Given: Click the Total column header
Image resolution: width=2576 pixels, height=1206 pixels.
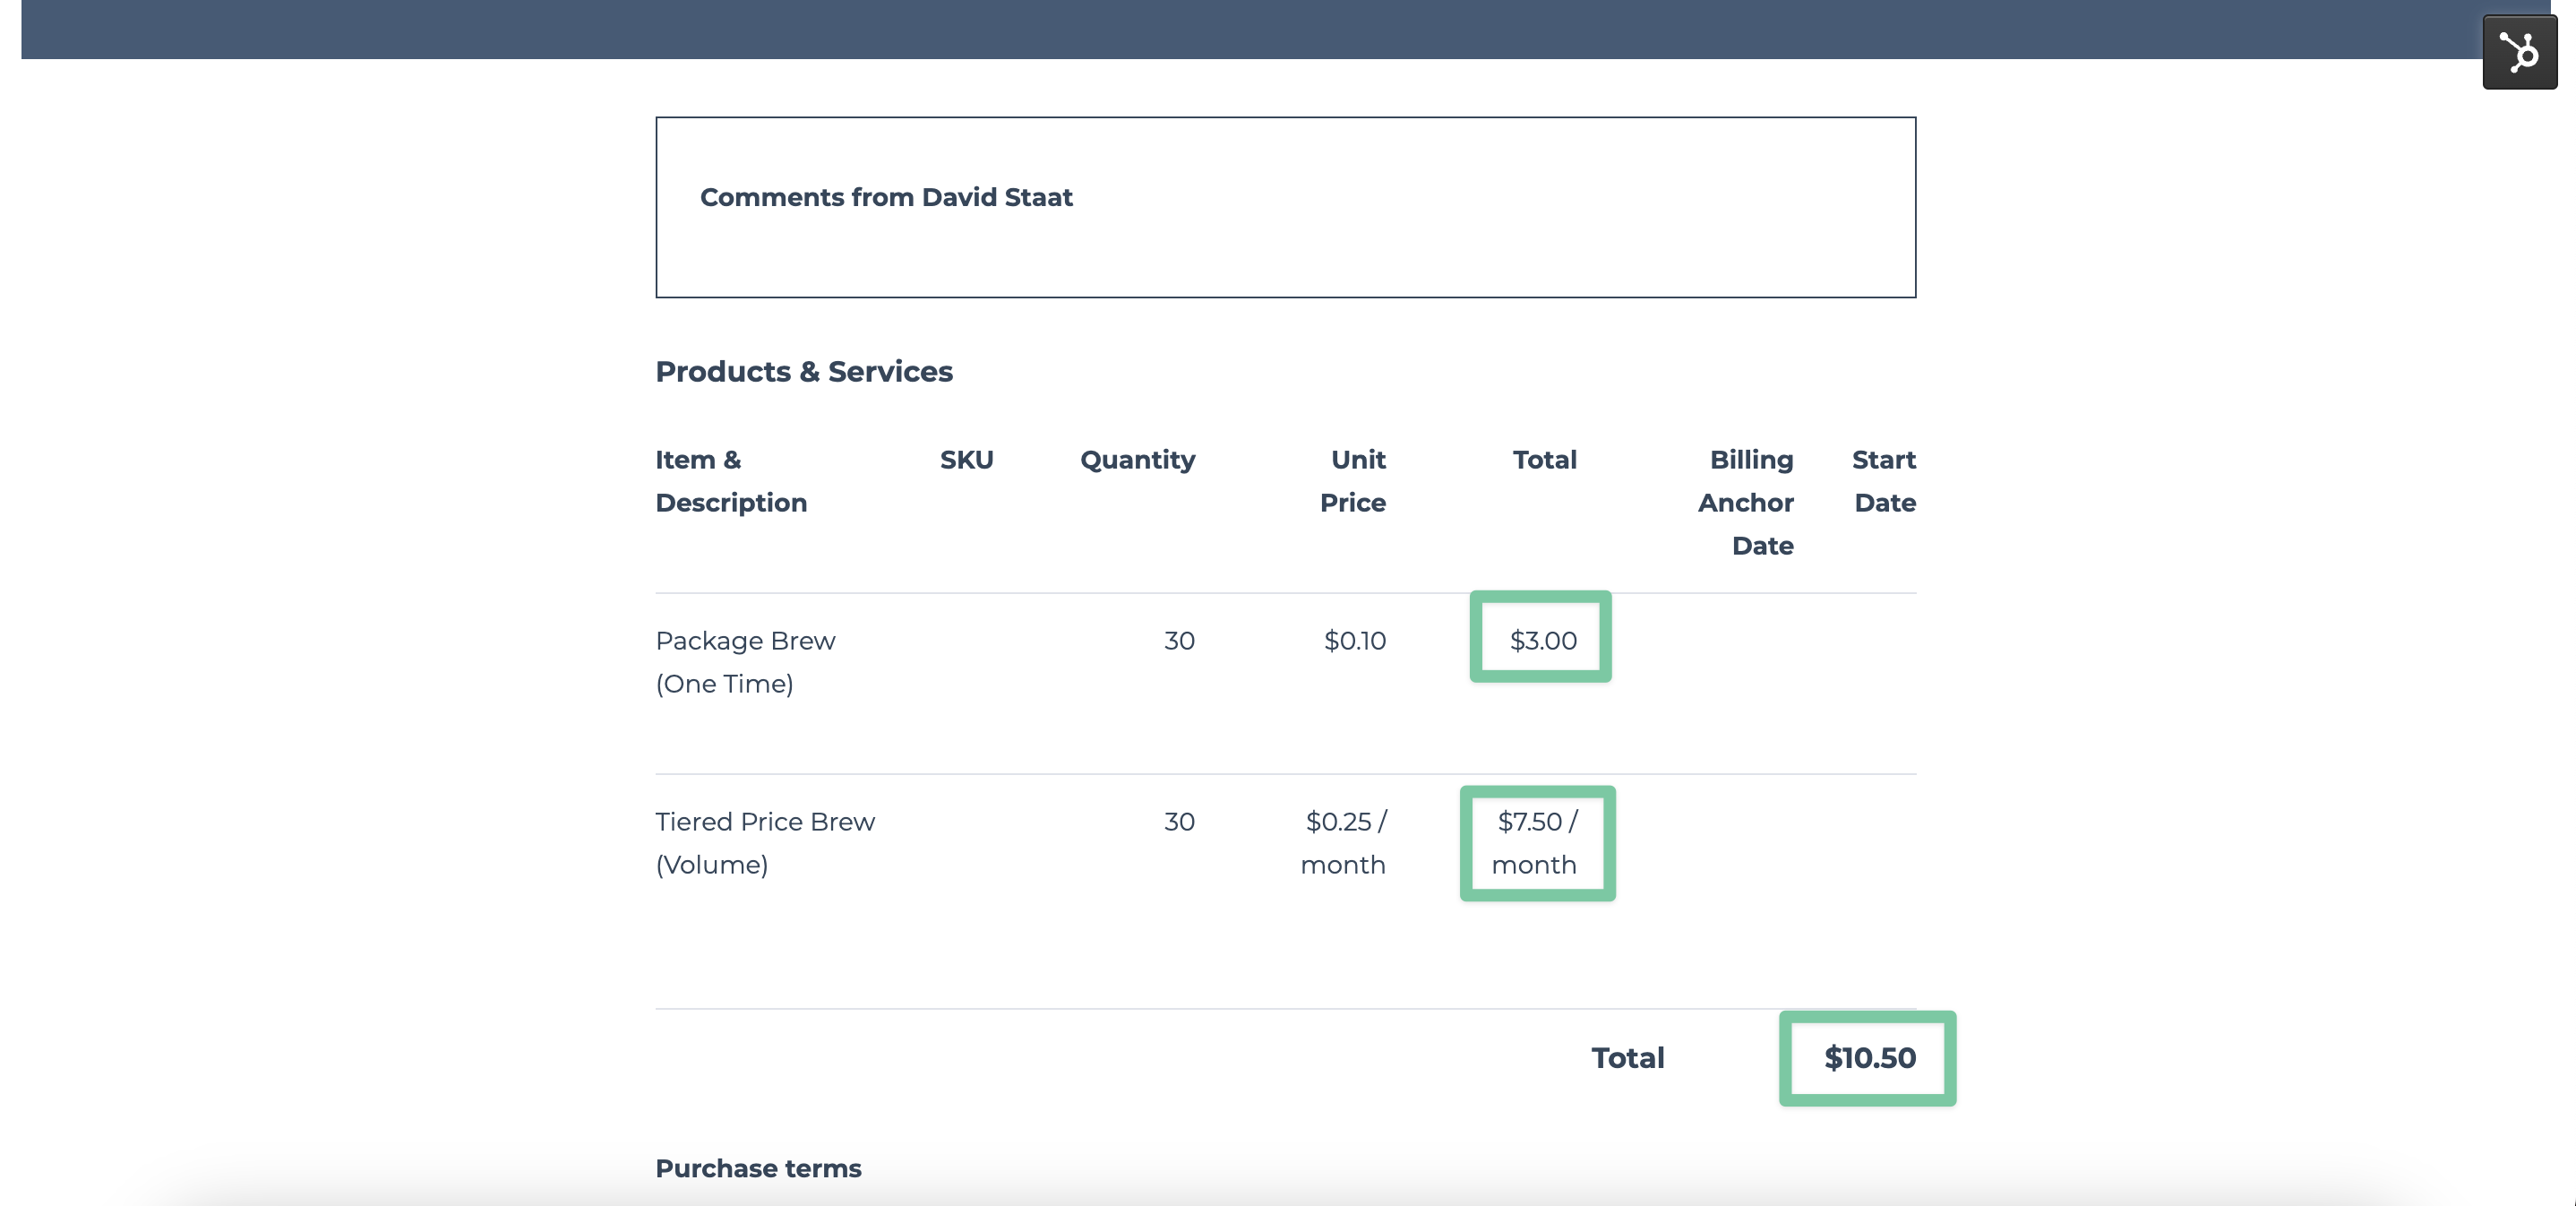Looking at the screenshot, I should click(x=1543, y=460).
